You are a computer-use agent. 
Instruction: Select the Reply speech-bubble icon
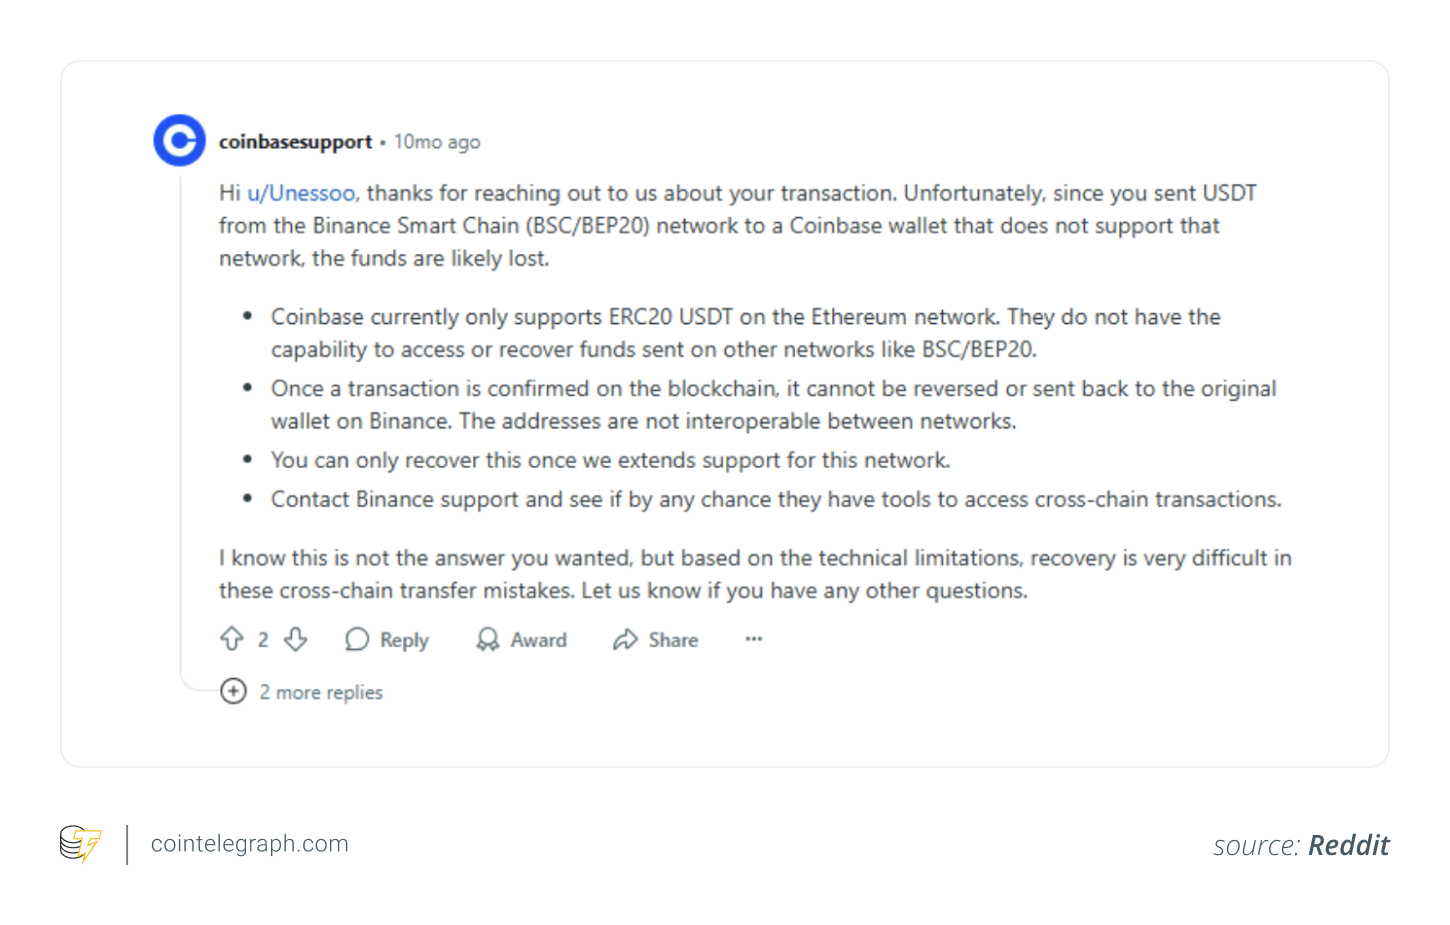click(356, 639)
